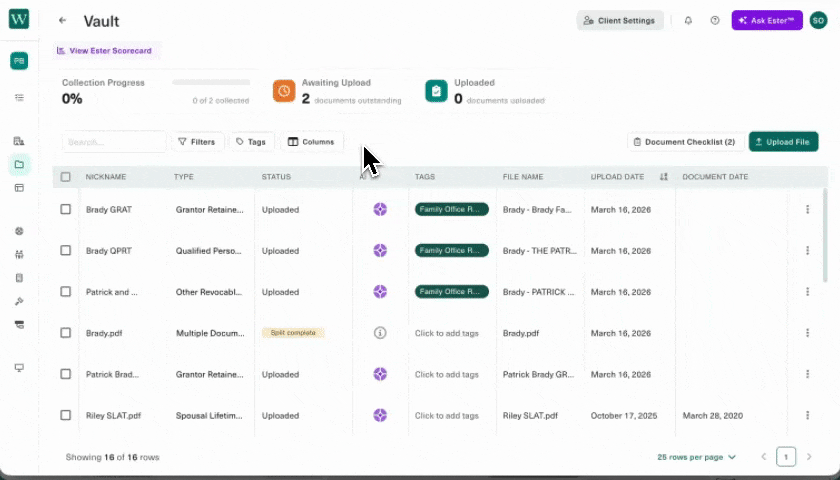Toggle the select-all header checkbox
840x480 pixels.
click(66, 177)
